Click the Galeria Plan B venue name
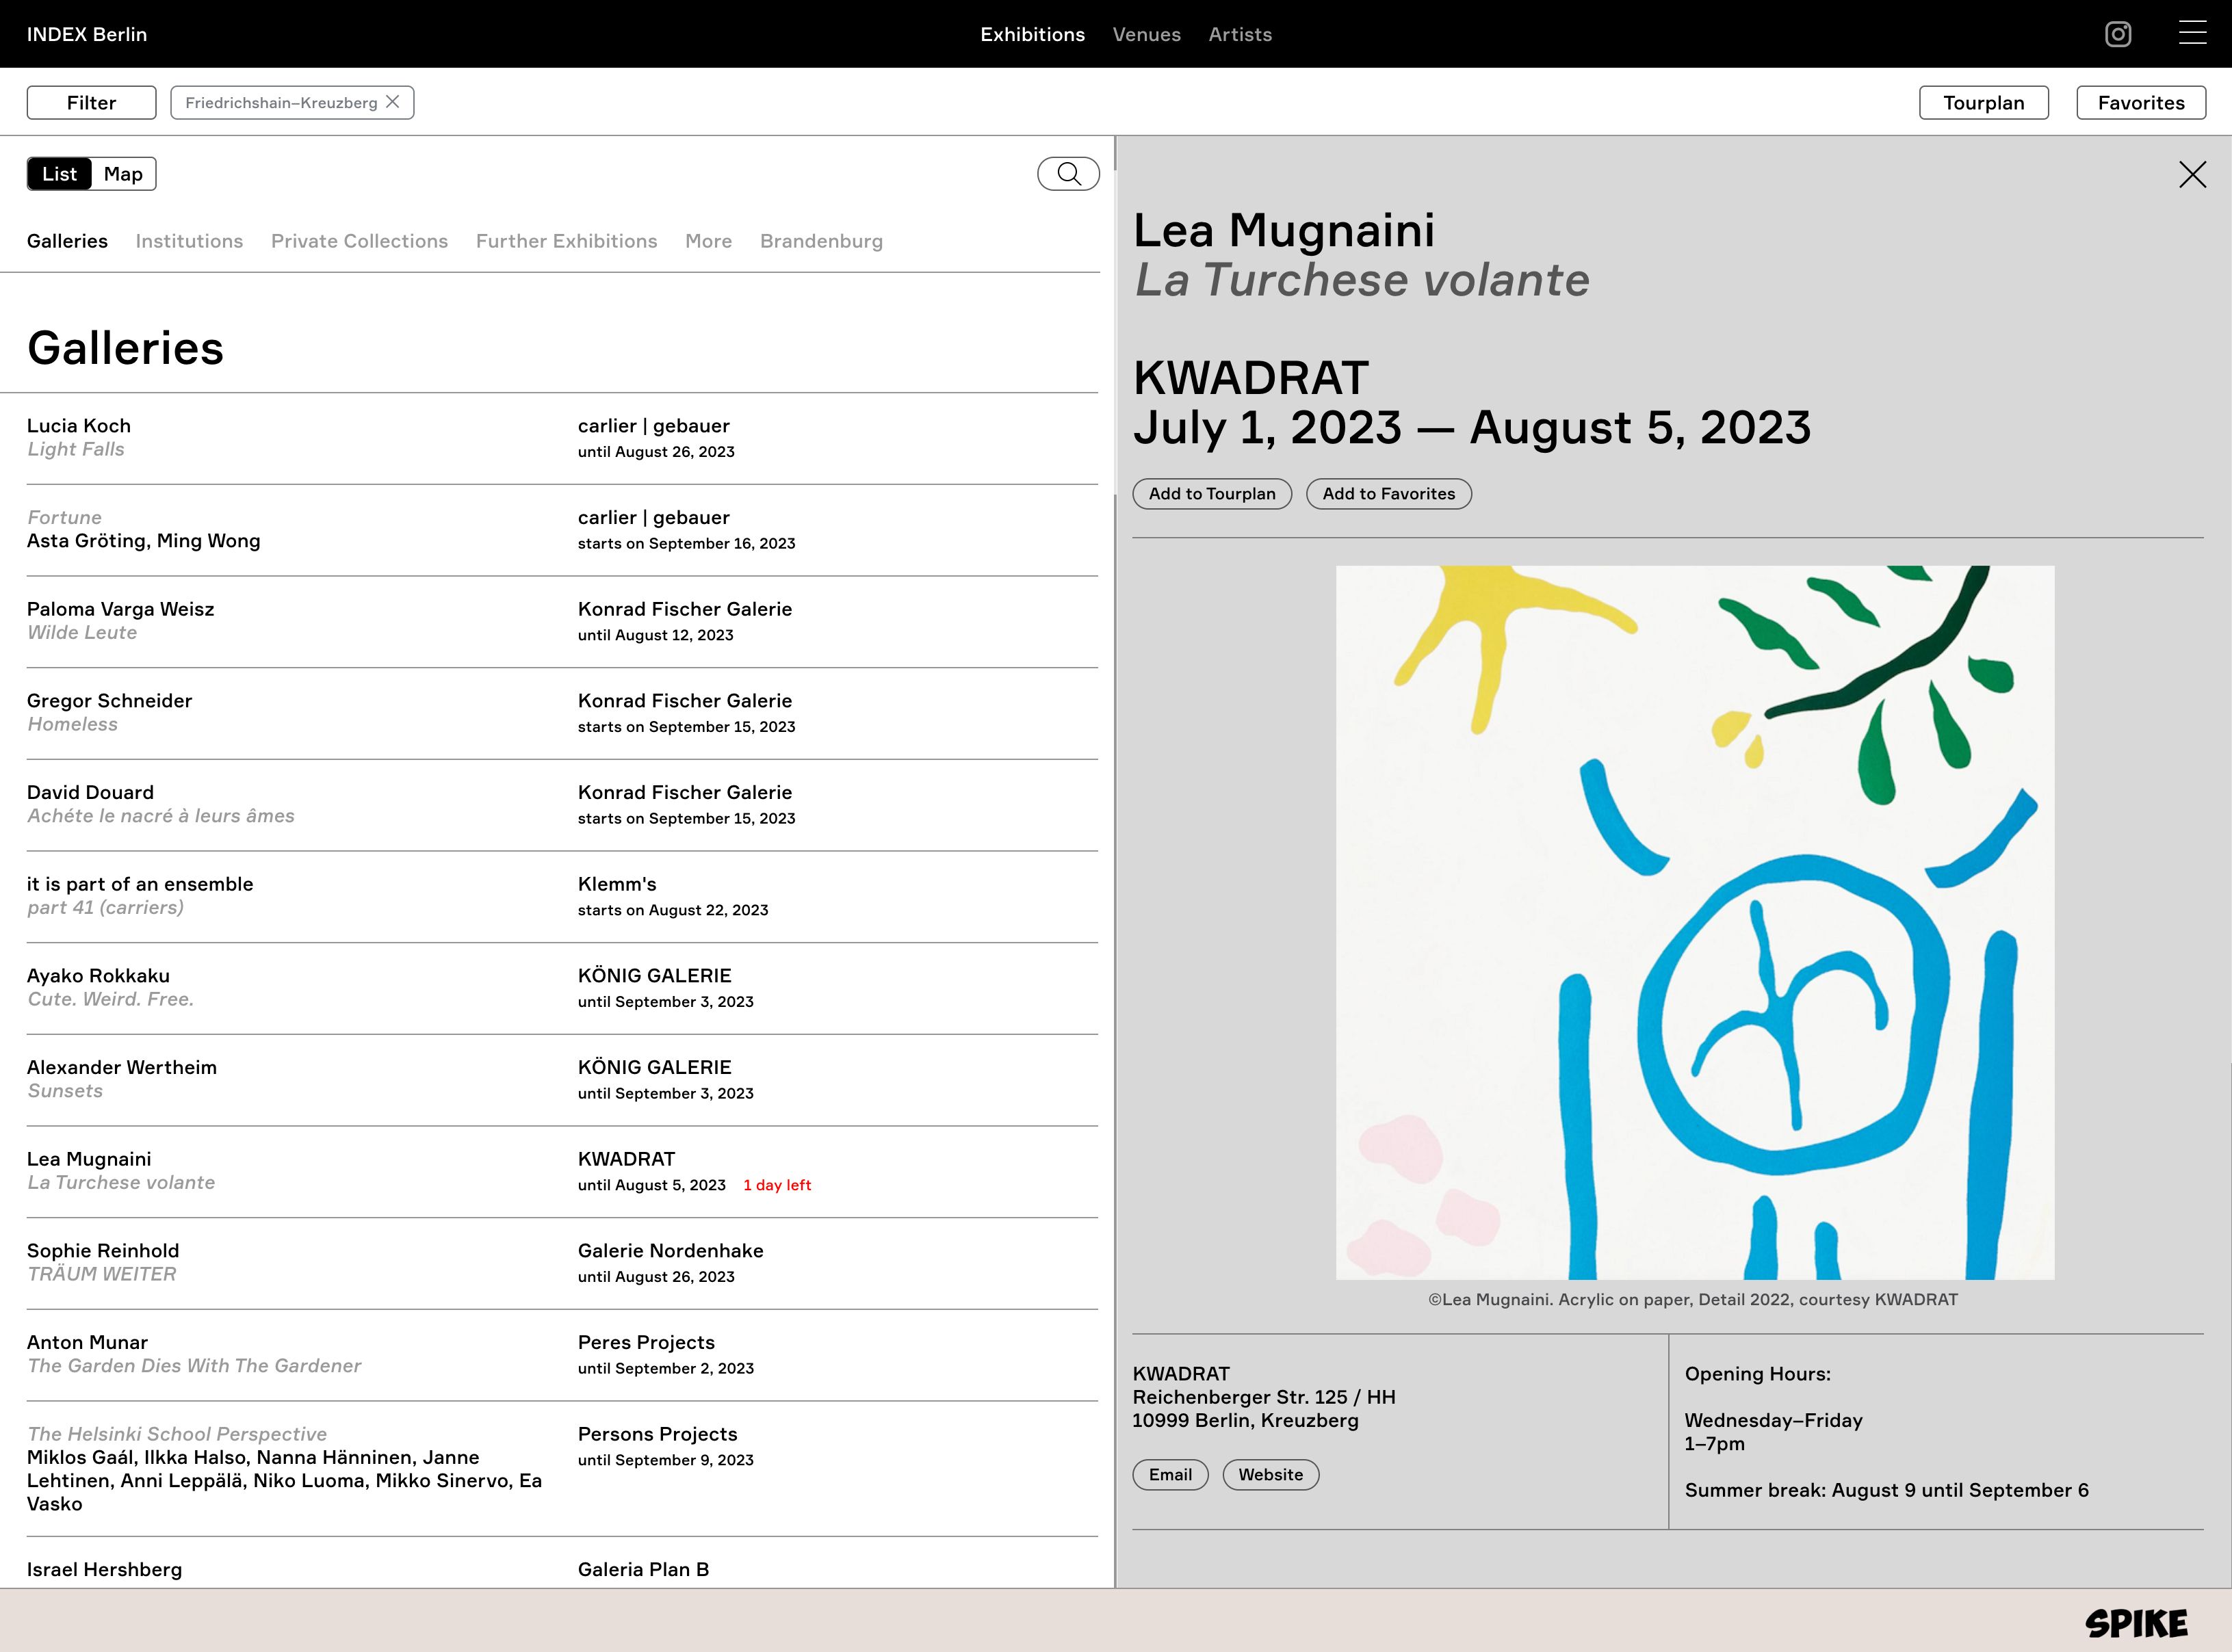Image resolution: width=2232 pixels, height=1652 pixels. [643, 1570]
